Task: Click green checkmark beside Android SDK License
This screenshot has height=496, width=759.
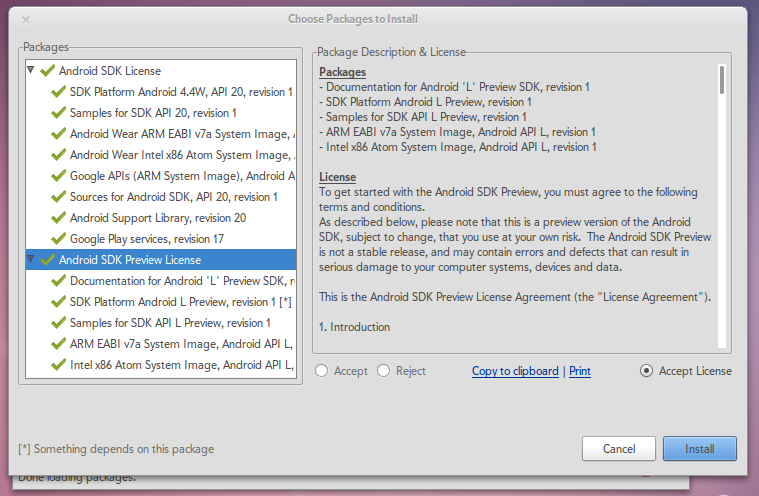Action: coord(47,71)
